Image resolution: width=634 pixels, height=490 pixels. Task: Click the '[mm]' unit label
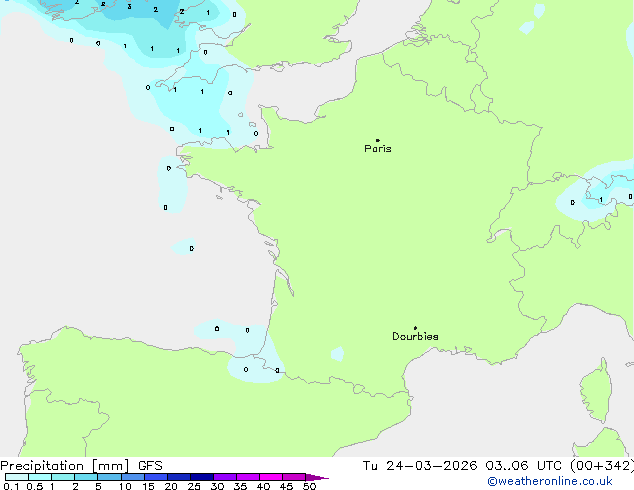111,466
